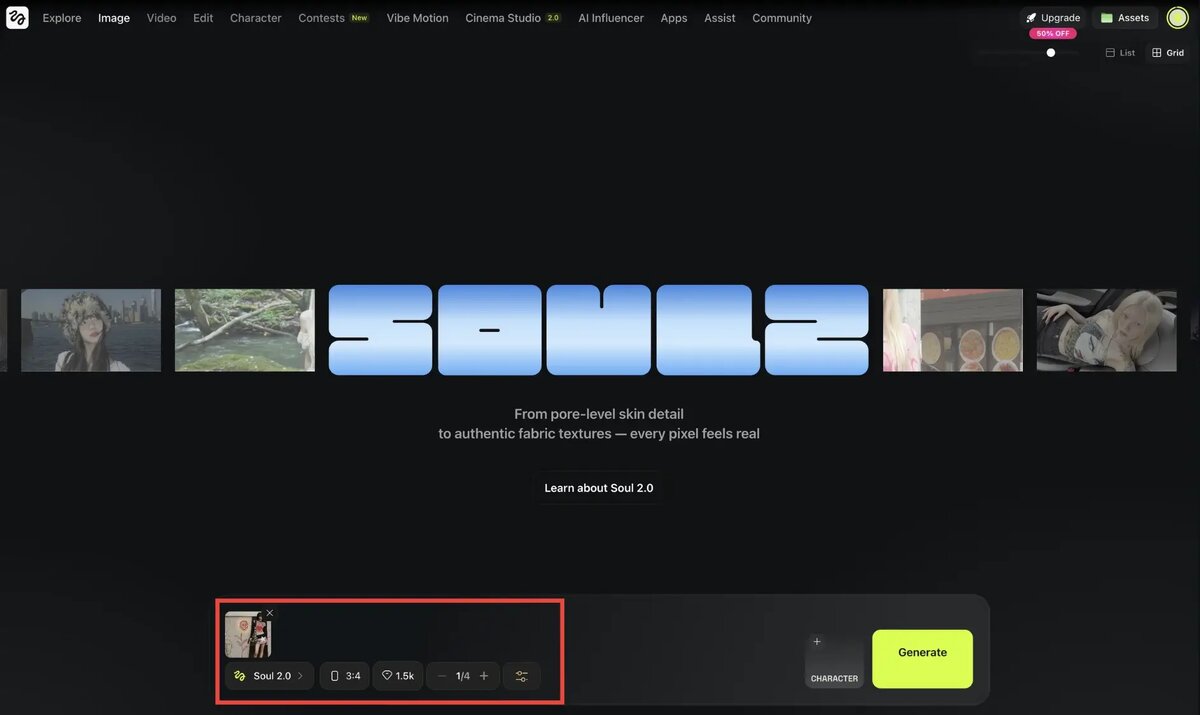Switch to List view
The height and width of the screenshot is (715, 1200).
pyautogui.click(x=1120, y=53)
